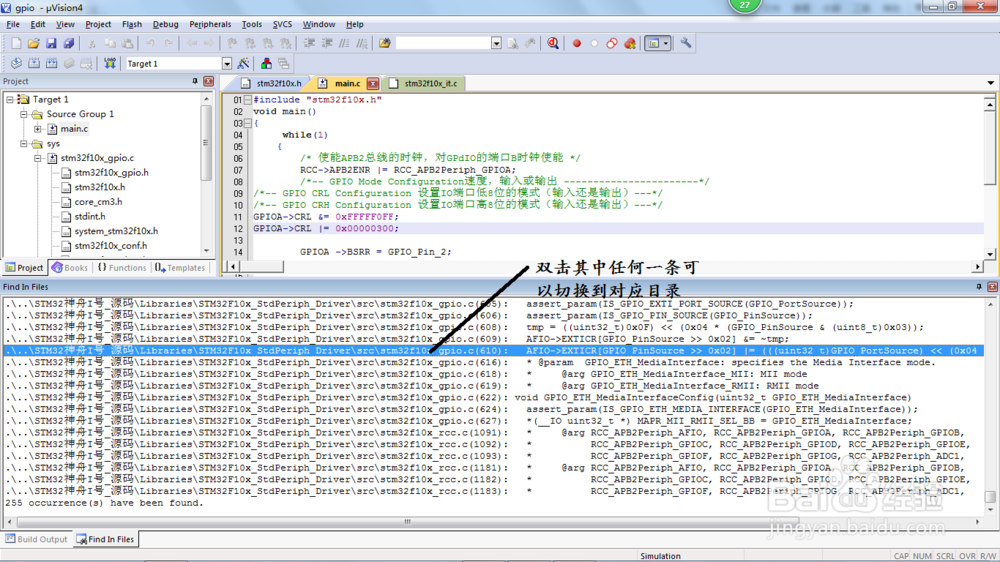The width and height of the screenshot is (1000, 562).
Task: Close the Find In Files panel
Action: click(992, 287)
